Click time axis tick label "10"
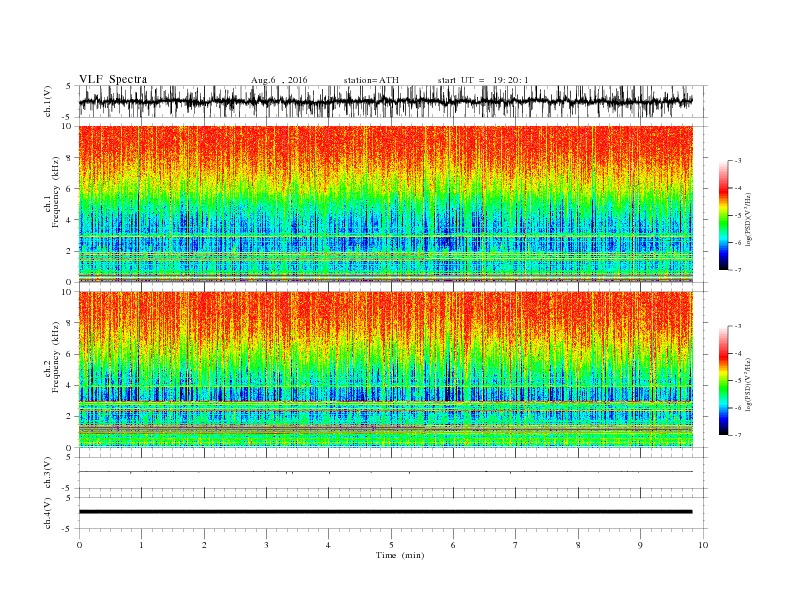This screenshot has height=612, width=792. [703, 545]
